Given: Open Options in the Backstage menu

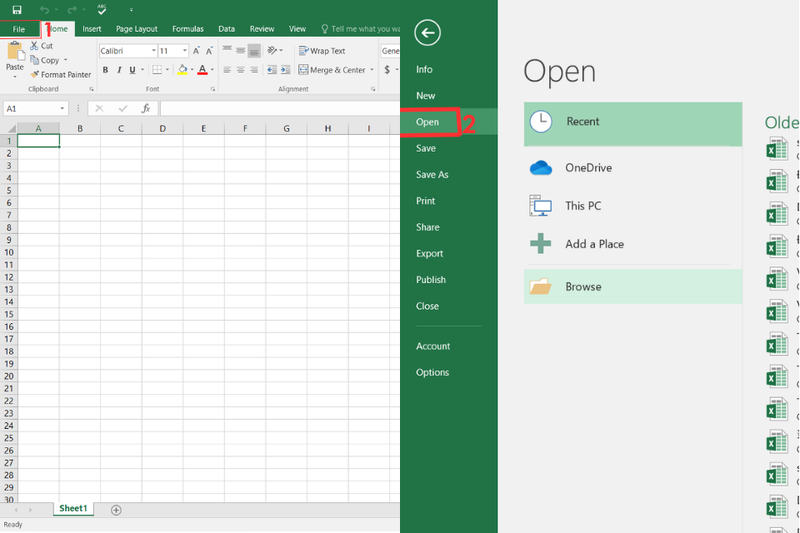Looking at the screenshot, I should 432,372.
